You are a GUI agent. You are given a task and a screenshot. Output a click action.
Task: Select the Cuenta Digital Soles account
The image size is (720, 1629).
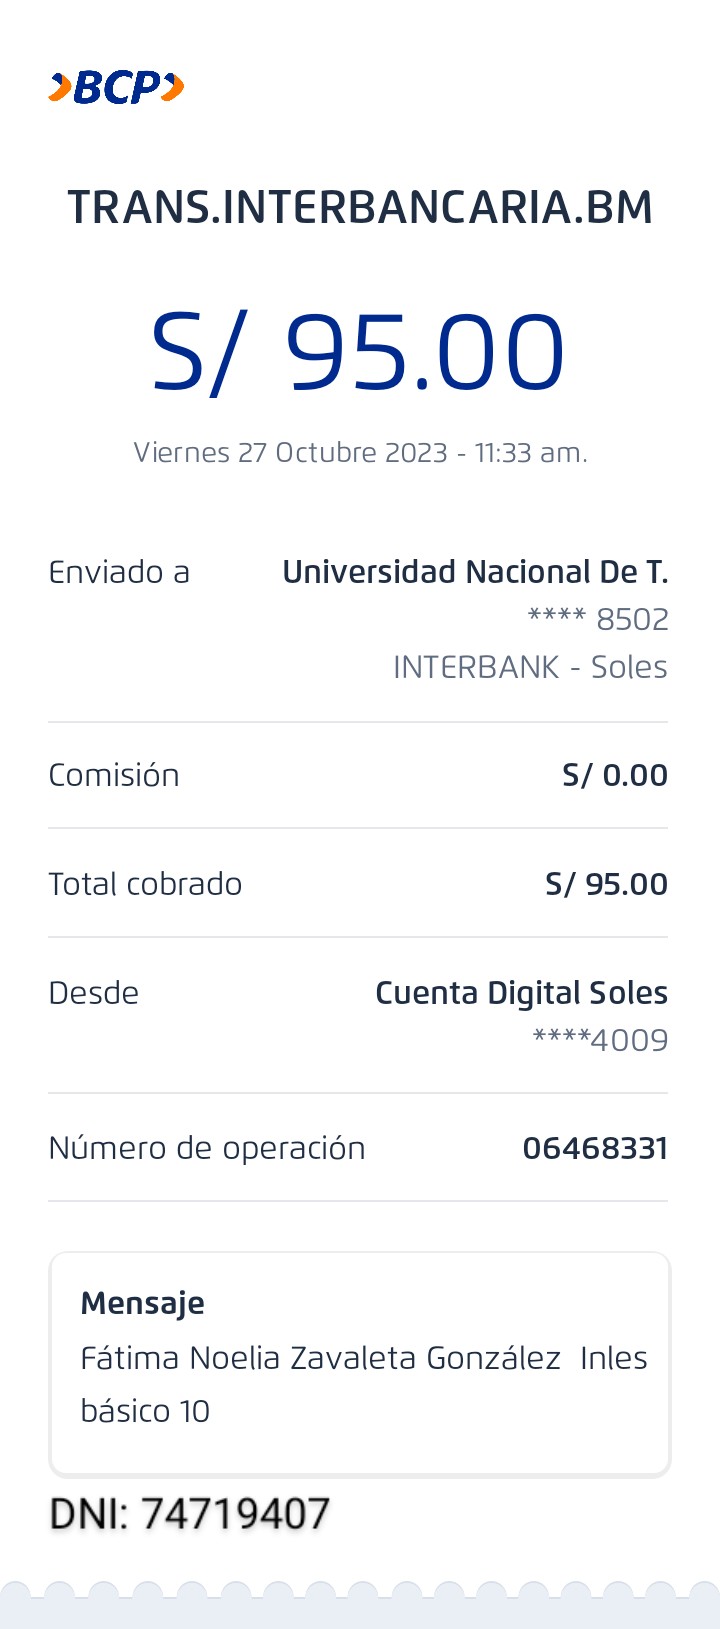521,993
